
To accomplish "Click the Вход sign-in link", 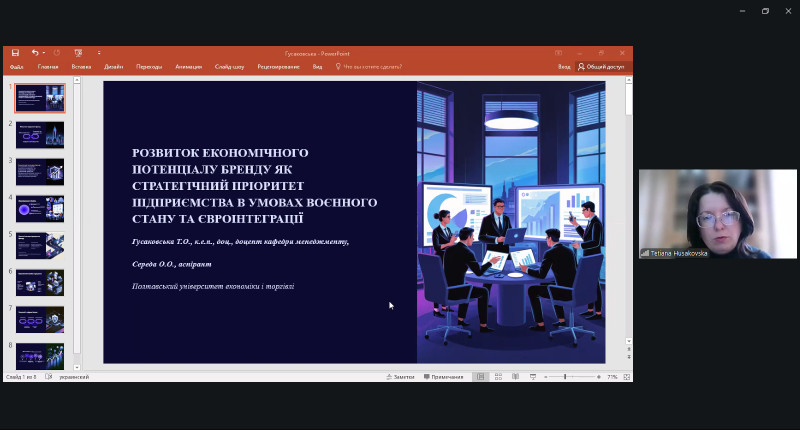I will [x=564, y=67].
